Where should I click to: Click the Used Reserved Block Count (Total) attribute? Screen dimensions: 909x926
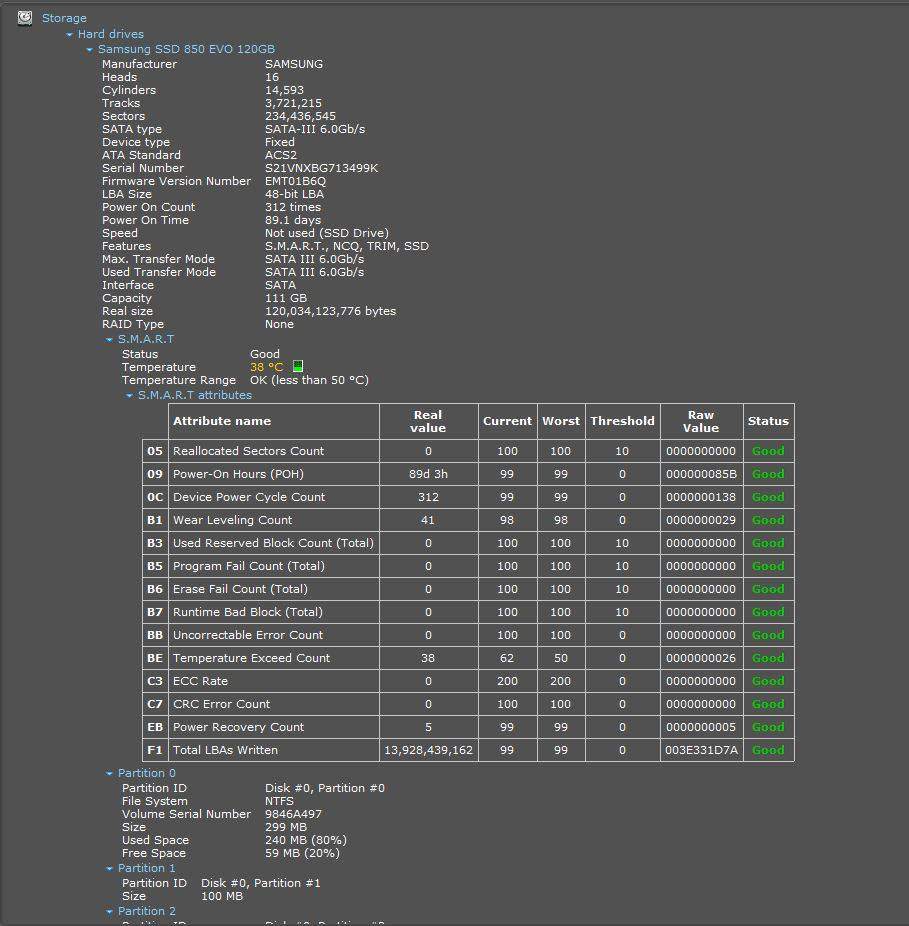tap(273, 543)
